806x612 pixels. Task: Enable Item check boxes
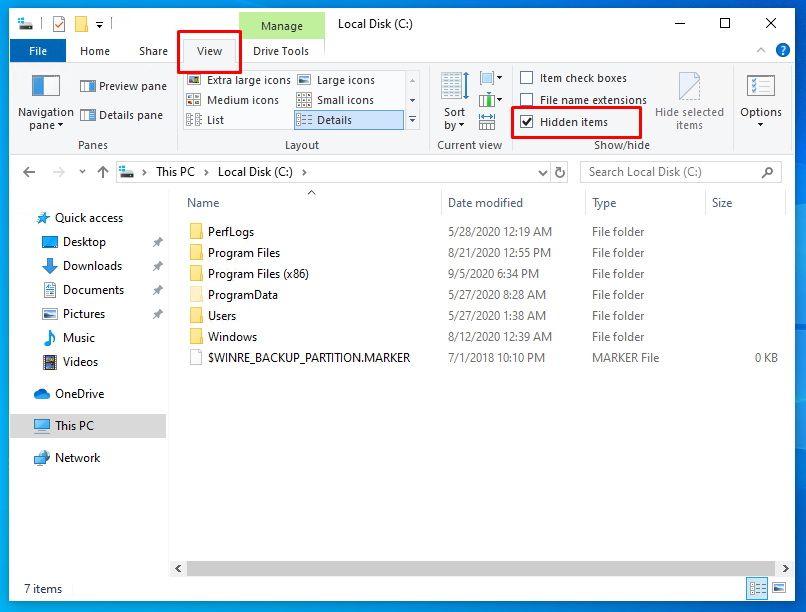click(526, 78)
